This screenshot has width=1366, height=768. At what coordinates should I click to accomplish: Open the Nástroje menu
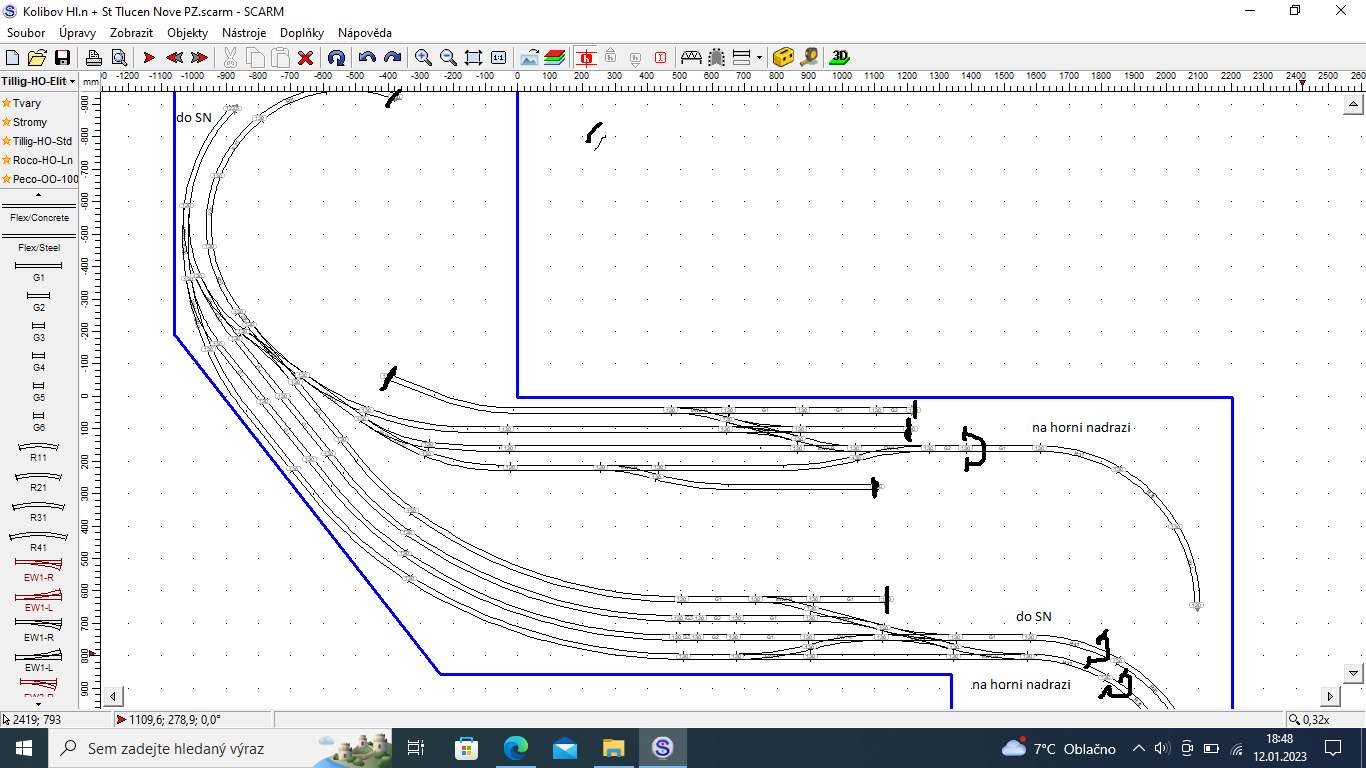click(x=243, y=33)
